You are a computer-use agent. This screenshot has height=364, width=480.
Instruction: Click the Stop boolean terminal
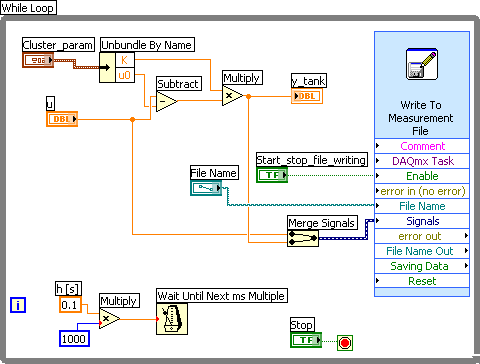pyautogui.click(x=306, y=340)
